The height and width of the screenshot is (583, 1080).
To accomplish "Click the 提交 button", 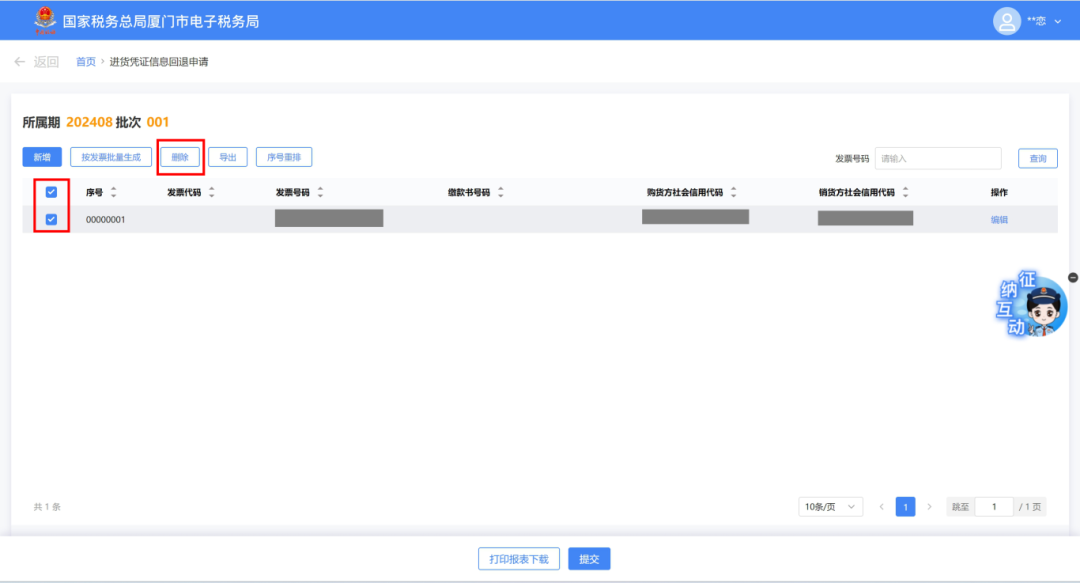I will point(589,559).
